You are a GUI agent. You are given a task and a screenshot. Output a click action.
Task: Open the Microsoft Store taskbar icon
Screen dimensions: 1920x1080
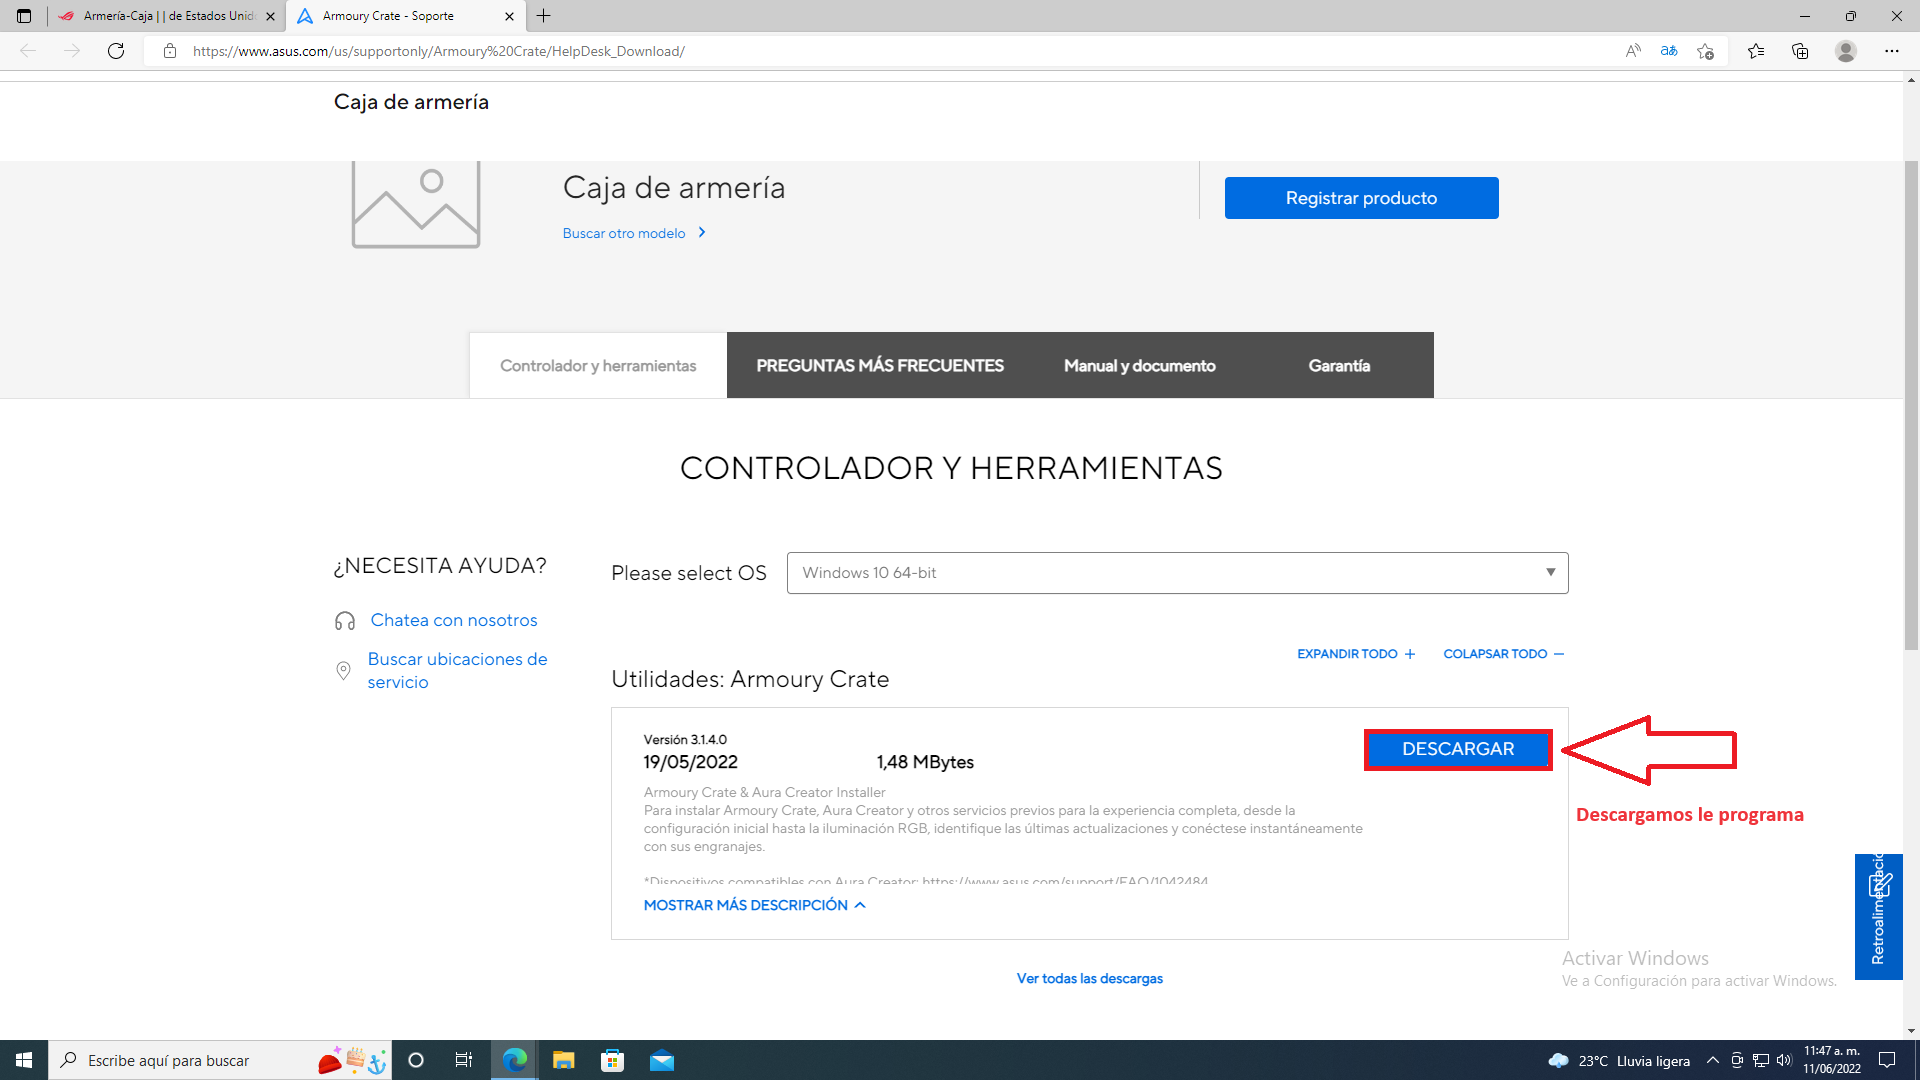click(612, 1060)
